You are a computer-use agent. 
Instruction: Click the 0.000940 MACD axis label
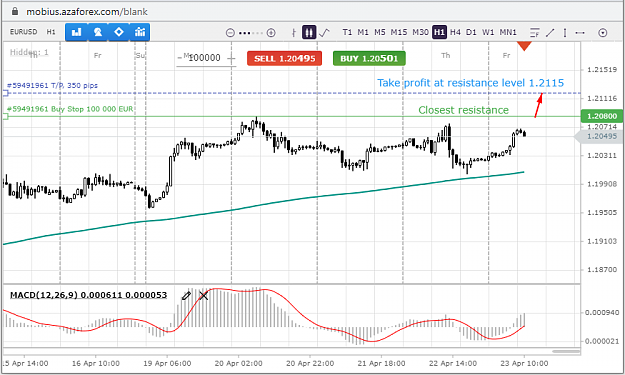click(602, 312)
